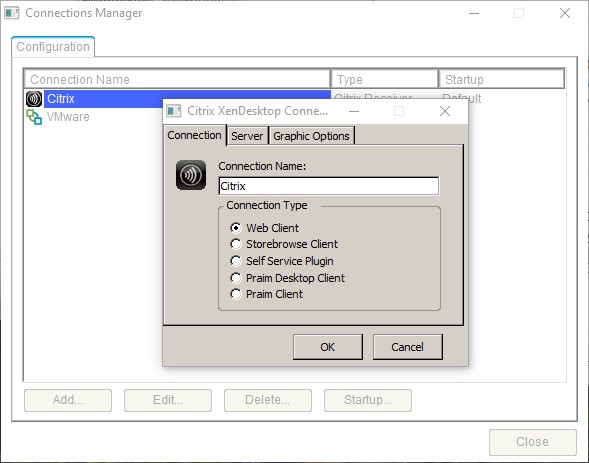Click the Delete... button
Screen dimensions: 589x463
click(x=268, y=400)
